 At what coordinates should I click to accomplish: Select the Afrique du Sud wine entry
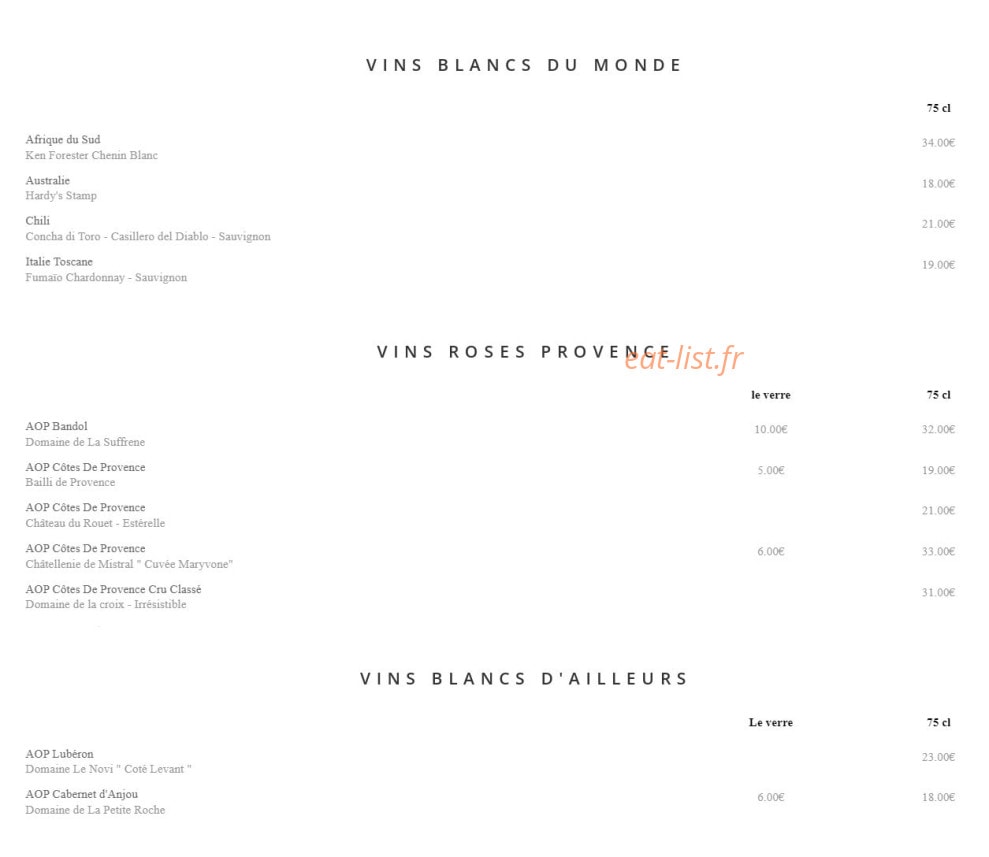point(62,139)
